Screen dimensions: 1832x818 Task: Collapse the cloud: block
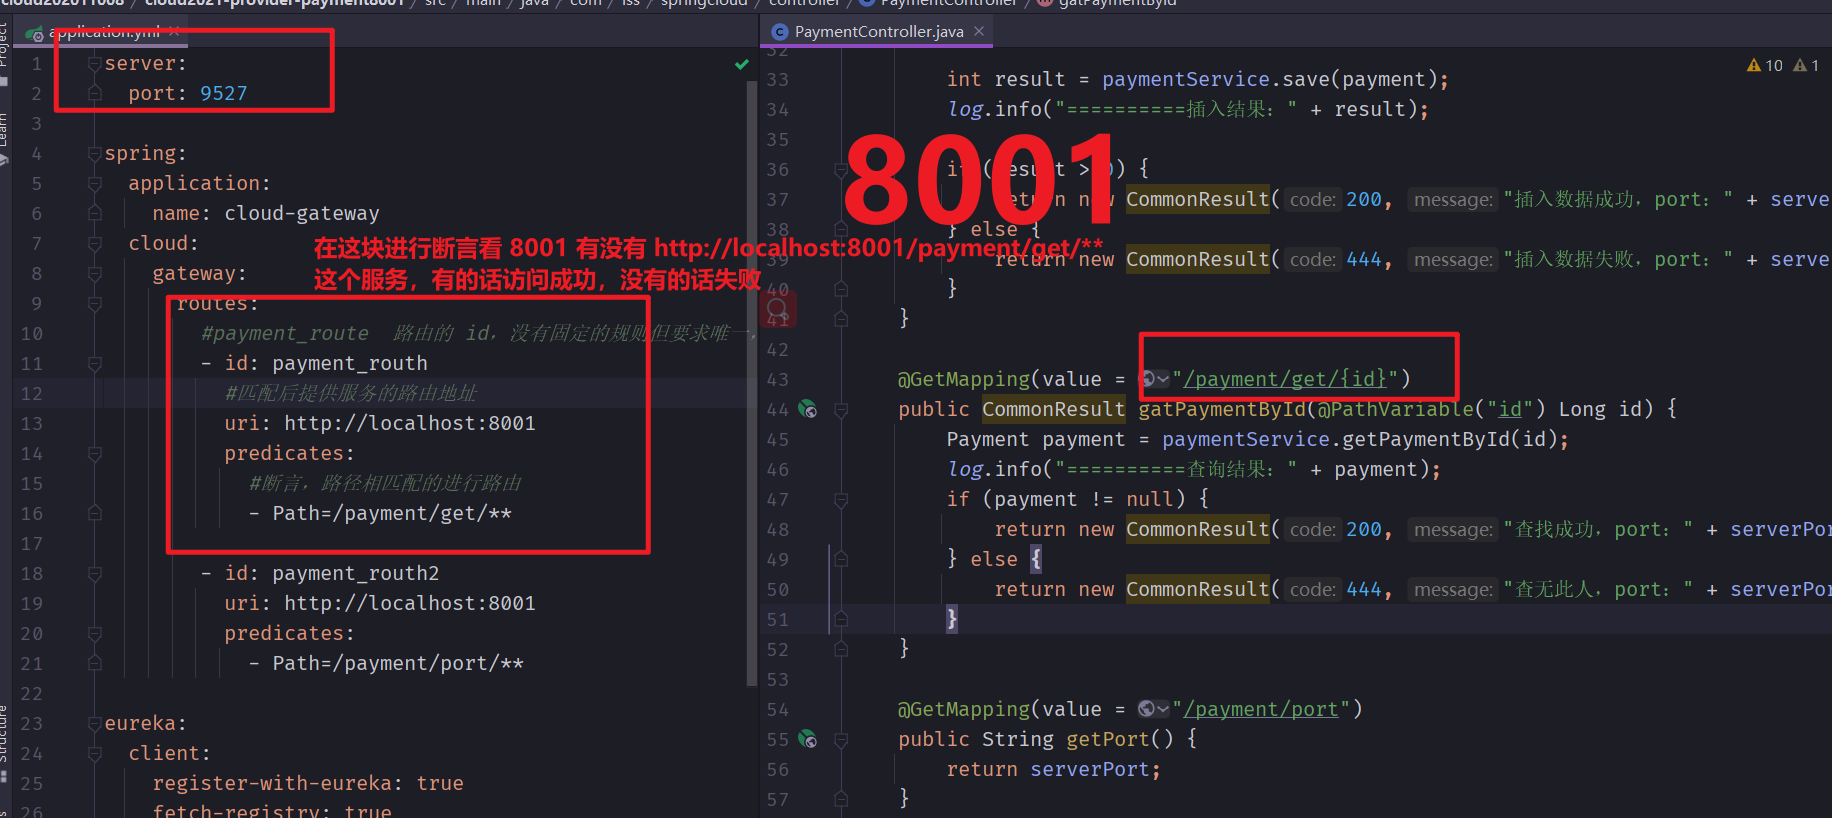pos(94,244)
